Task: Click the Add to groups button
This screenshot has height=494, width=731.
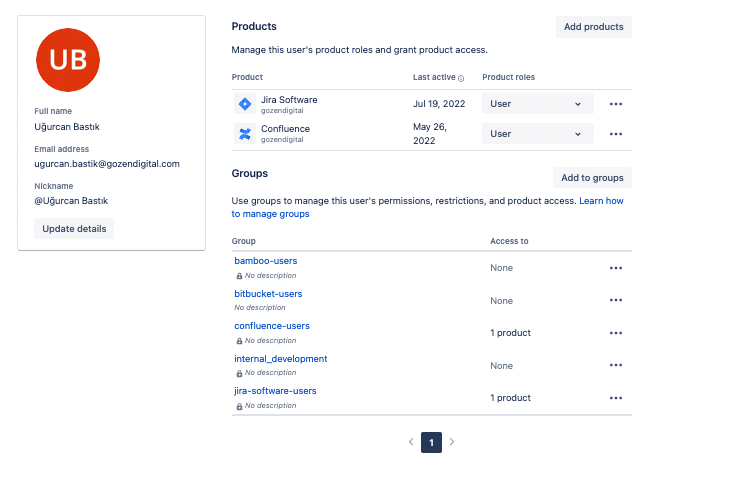Action: (592, 178)
